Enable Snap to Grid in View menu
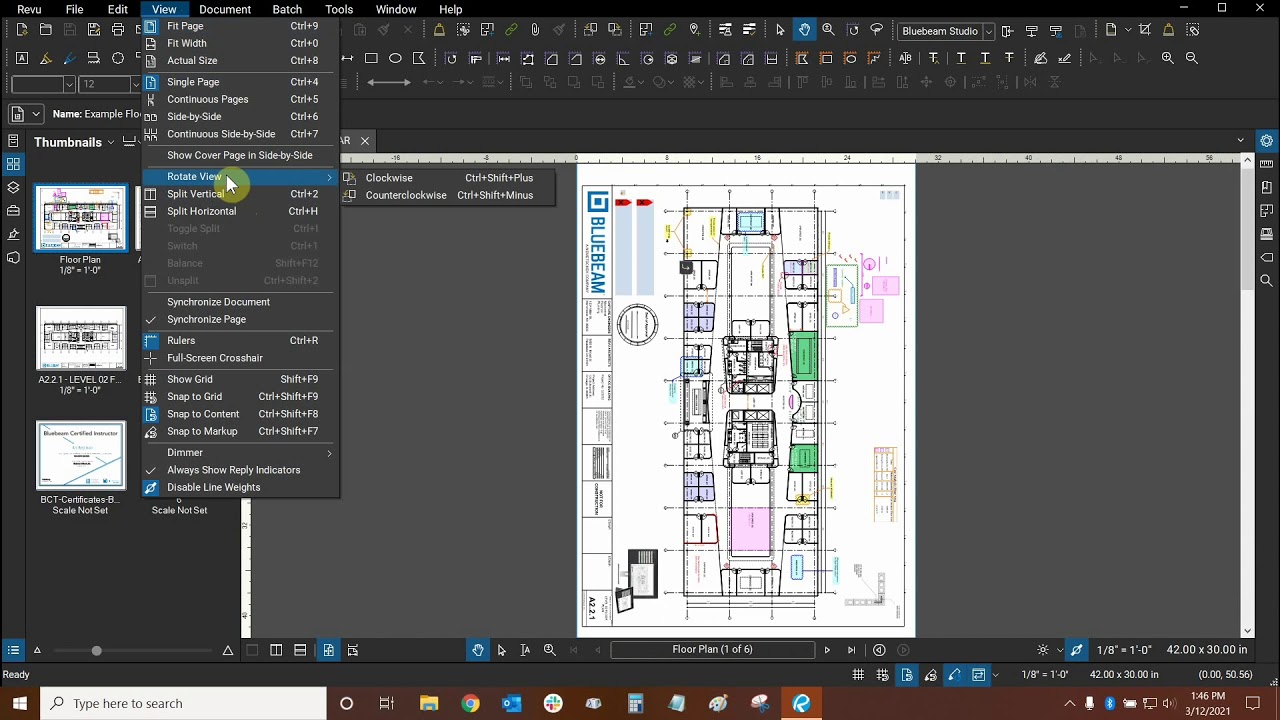Viewport: 1280px width, 720px height. point(240,396)
